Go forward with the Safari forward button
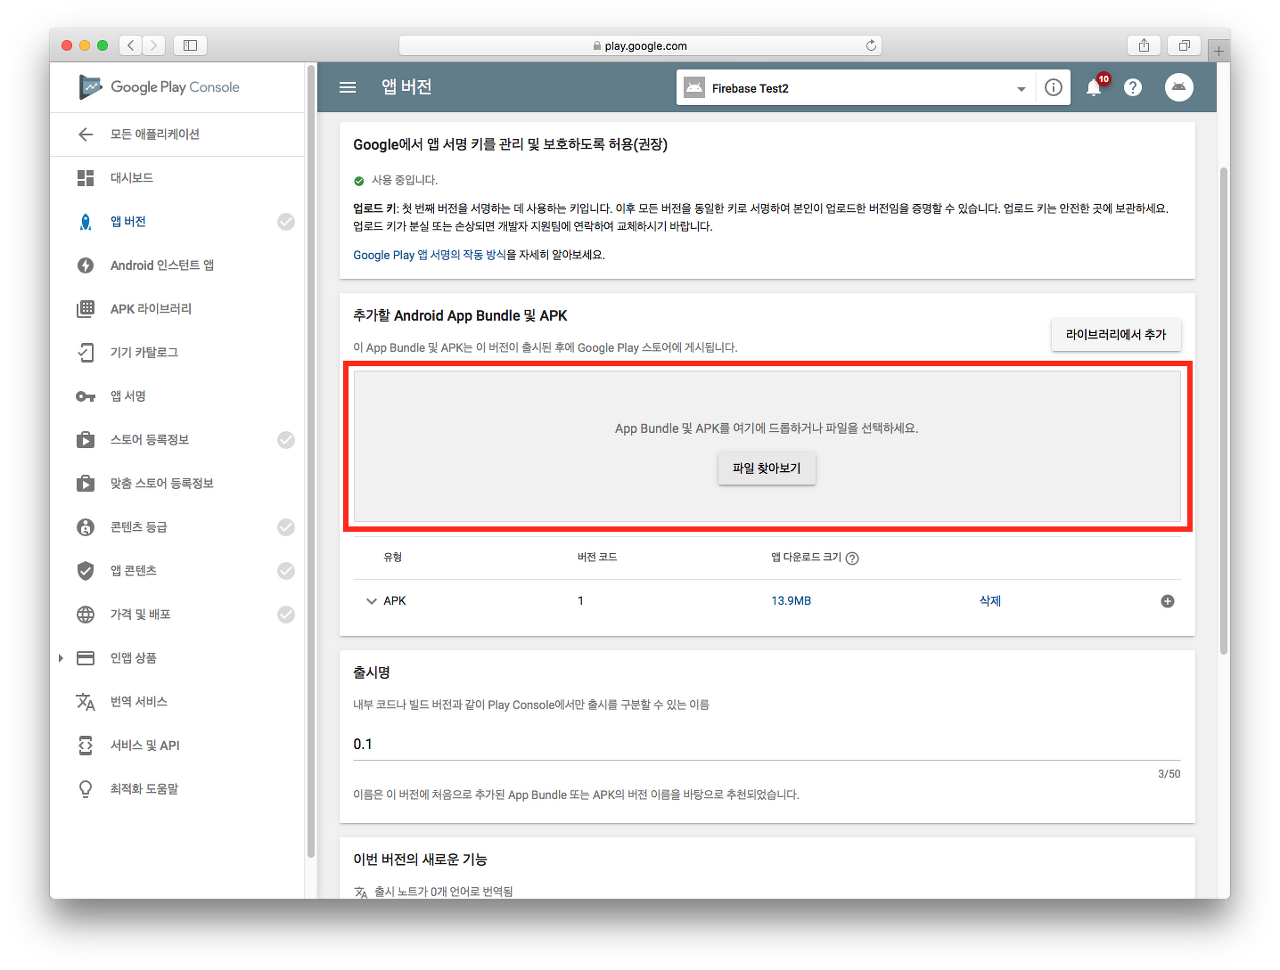 (154, 45)
